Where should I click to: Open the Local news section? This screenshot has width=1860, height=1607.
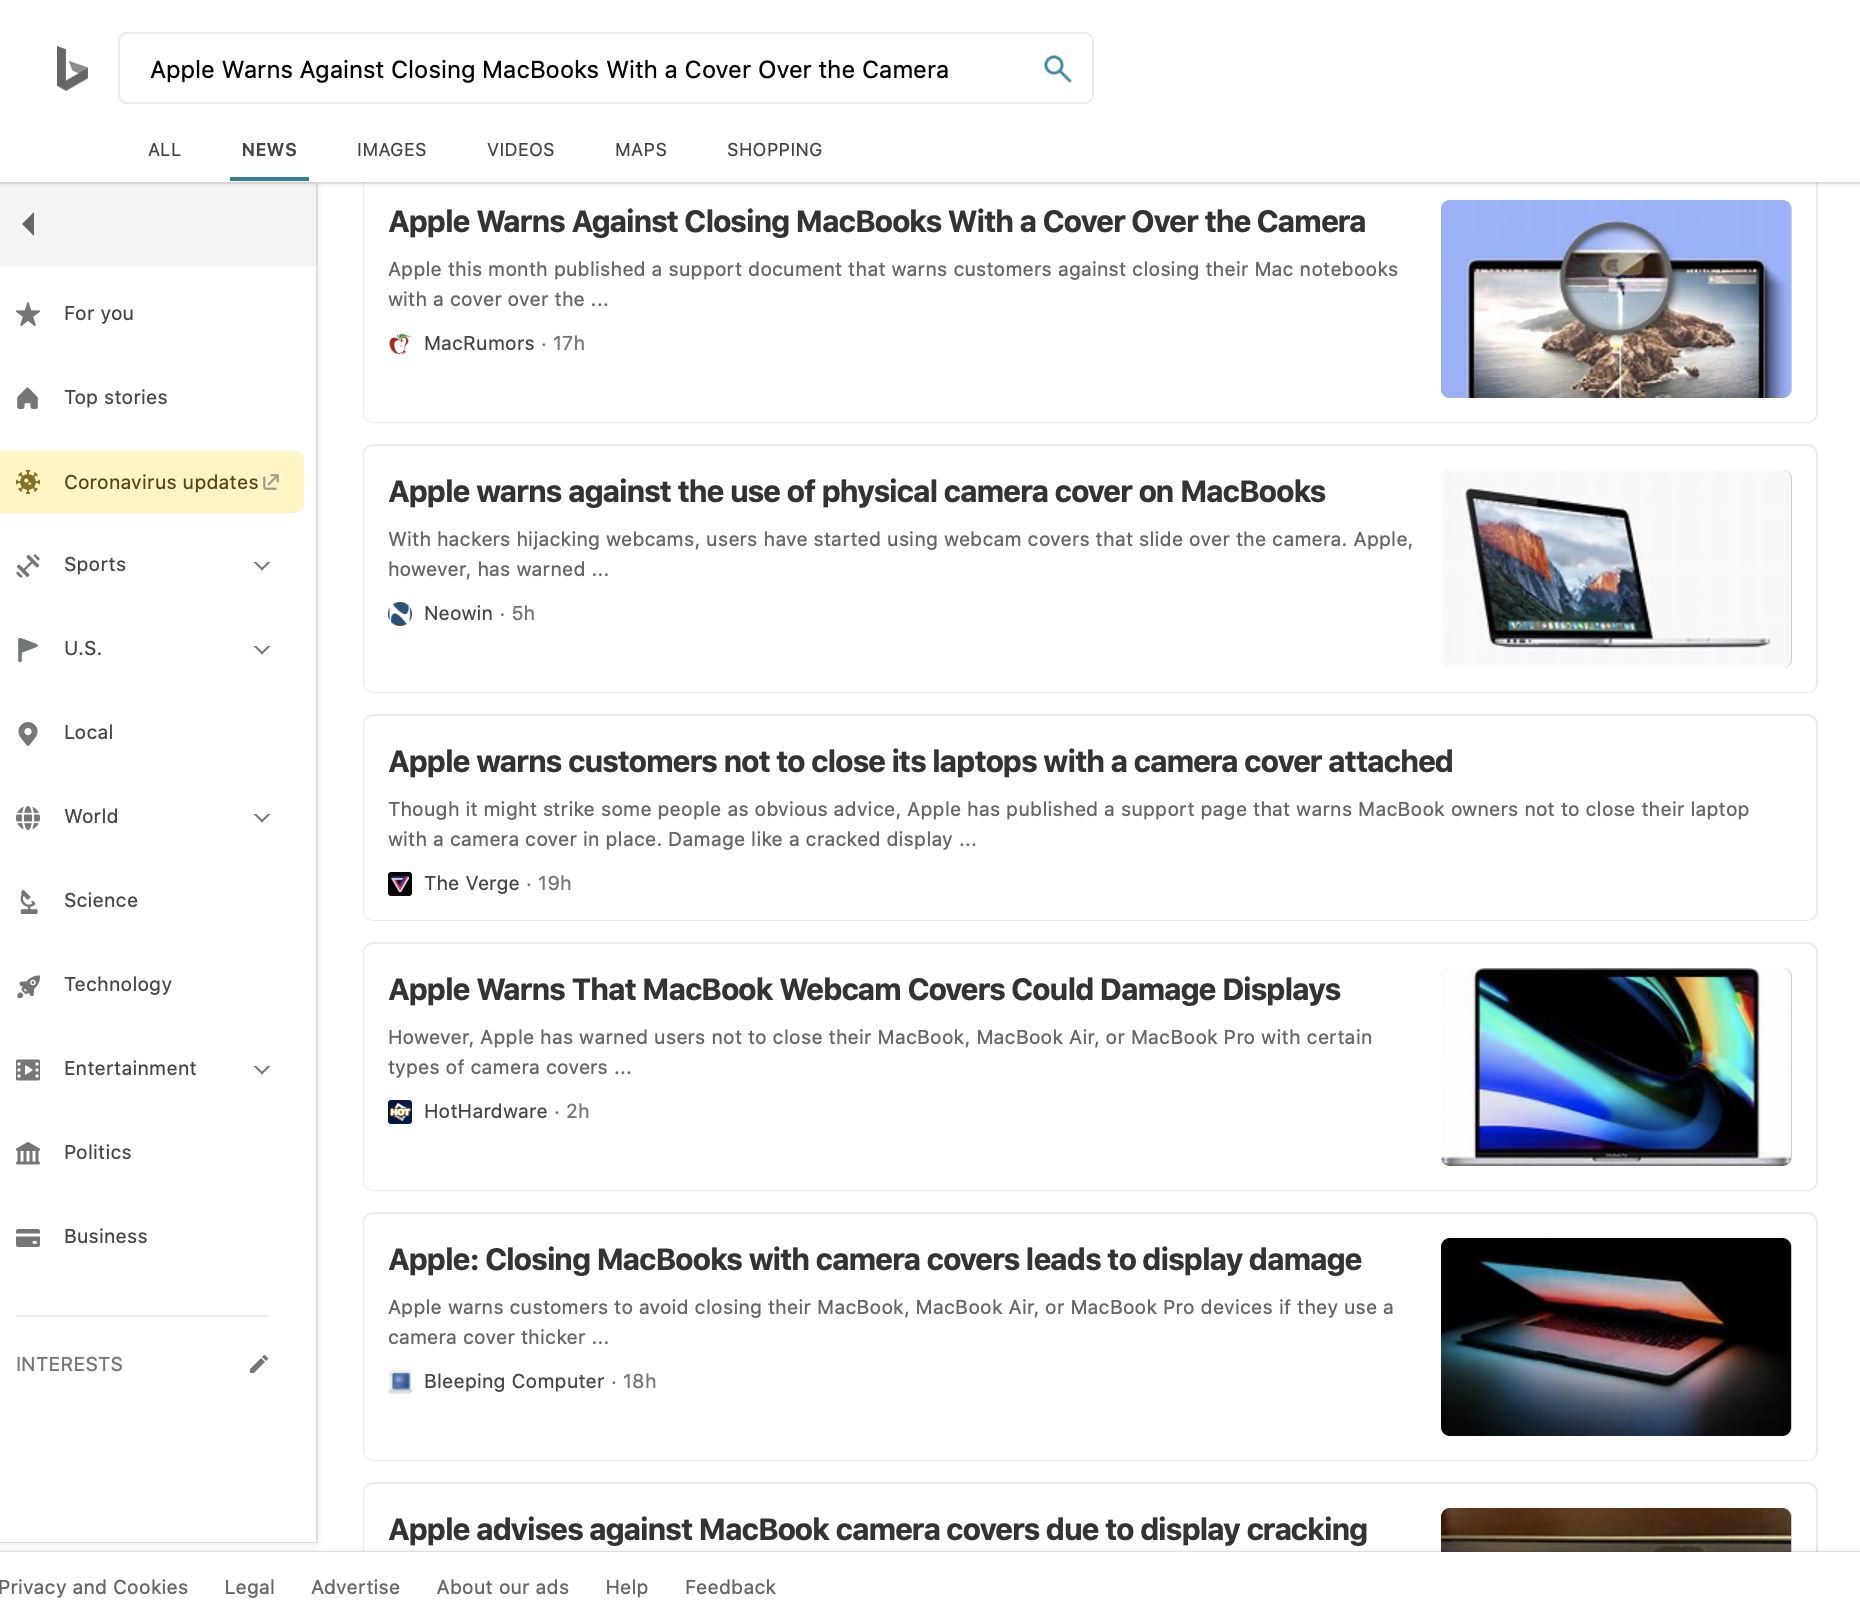(88, 732)
